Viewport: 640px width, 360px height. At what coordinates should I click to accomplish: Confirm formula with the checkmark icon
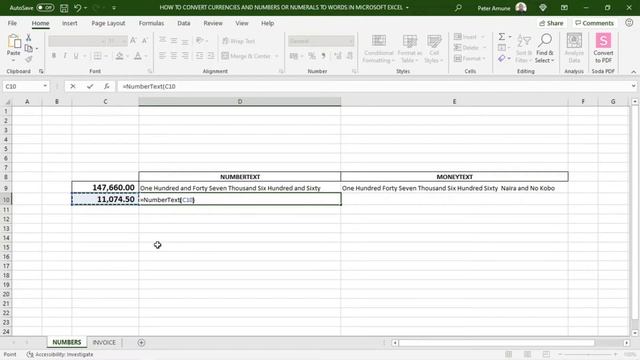(90, 86)
